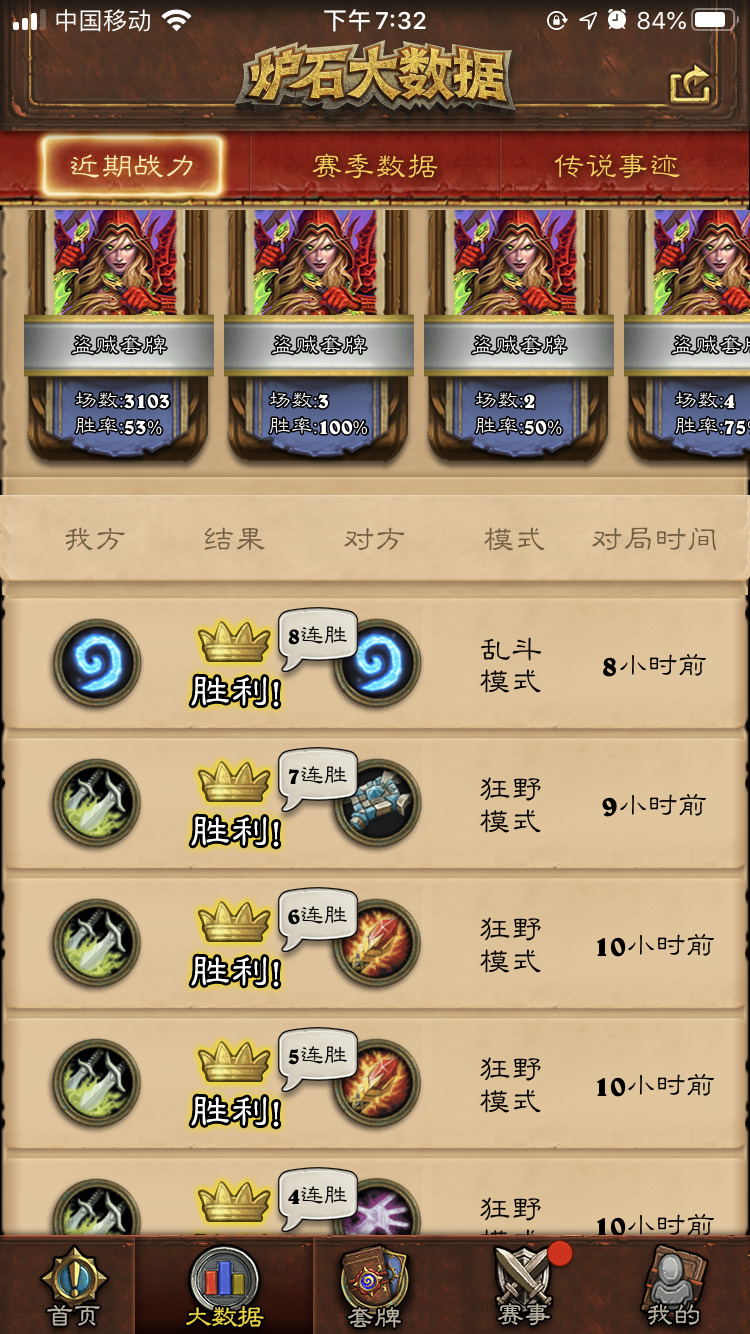Tap the share icon in the header
This screenshot has height=1334, width=750.
691,86
